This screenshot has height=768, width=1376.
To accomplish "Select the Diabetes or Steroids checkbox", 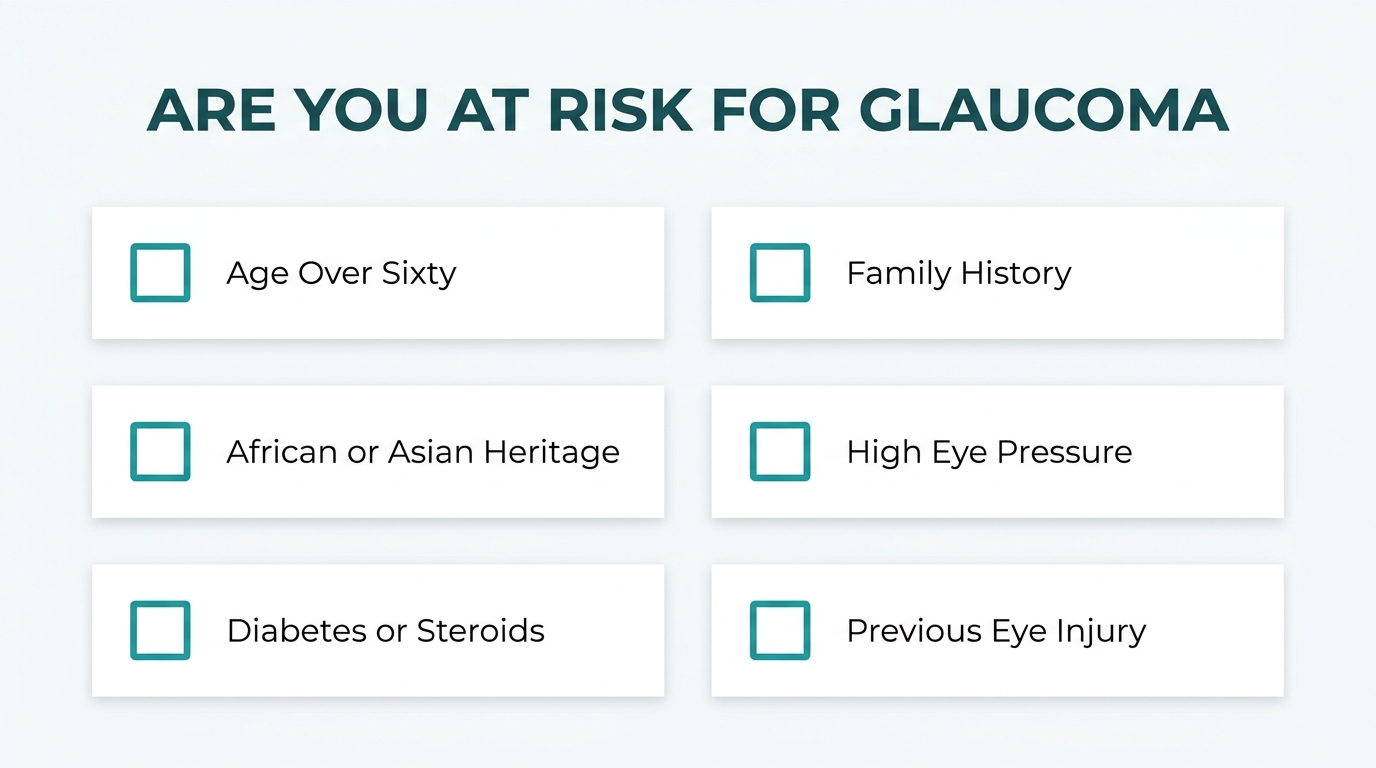I will (x=160, y=630).
